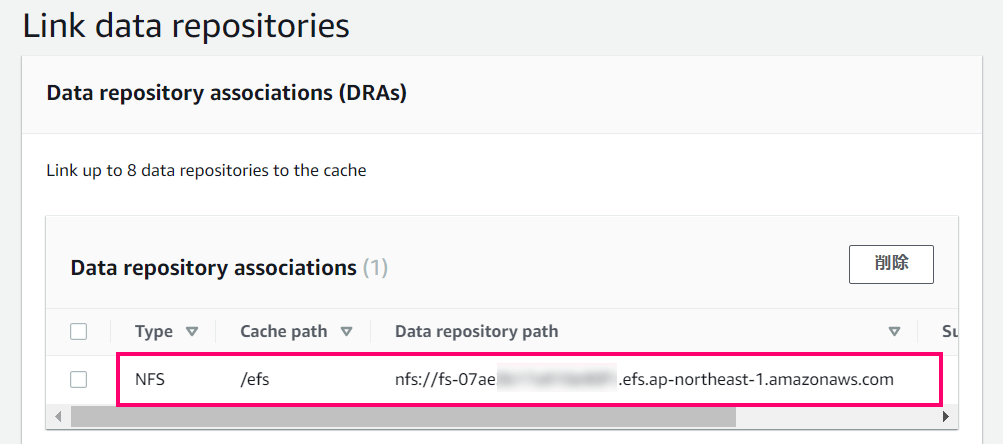Select the NFS type cell
The height and width of the screenshot is (444, 1003).
pyautogui.click(x=150, y=379)
